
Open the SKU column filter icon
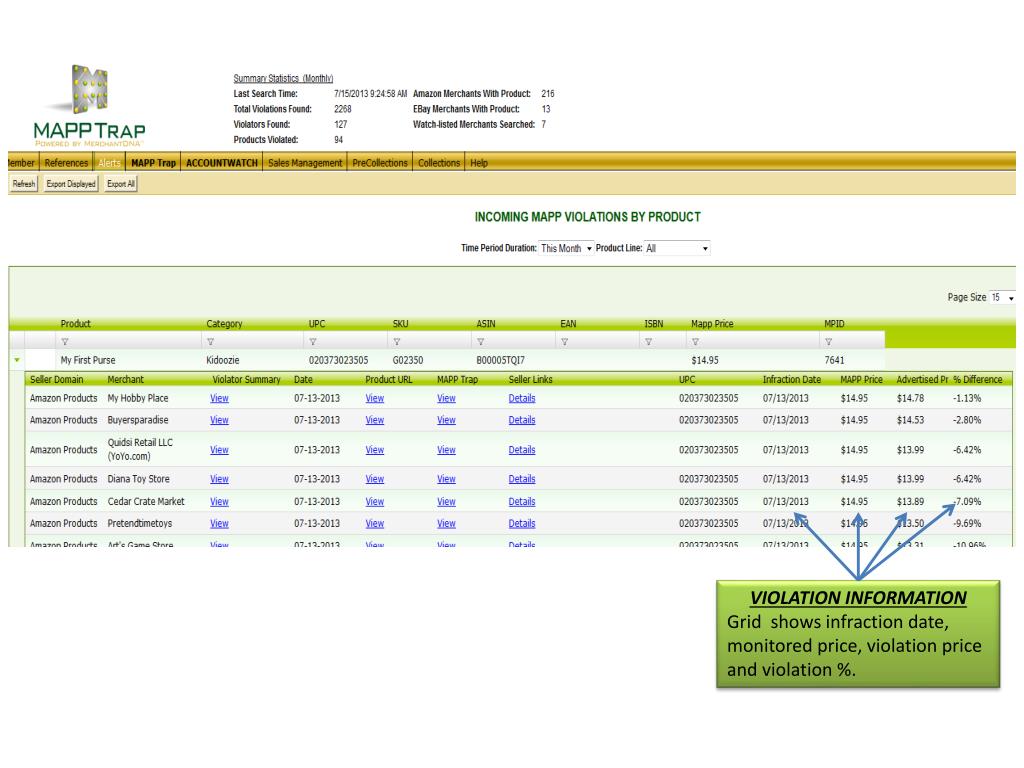(x=396, y=342)
